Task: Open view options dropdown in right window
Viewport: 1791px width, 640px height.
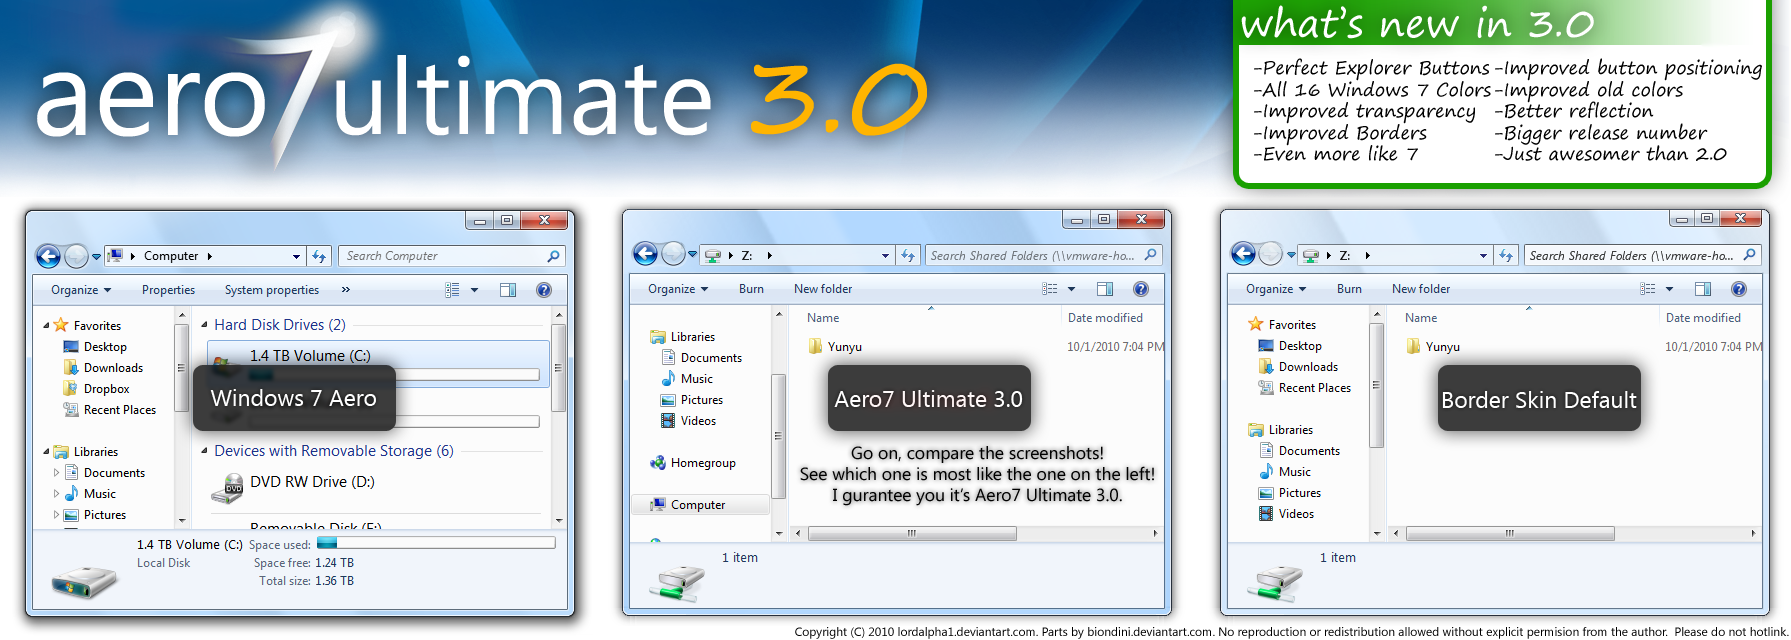Action: tap(1669, 289)
